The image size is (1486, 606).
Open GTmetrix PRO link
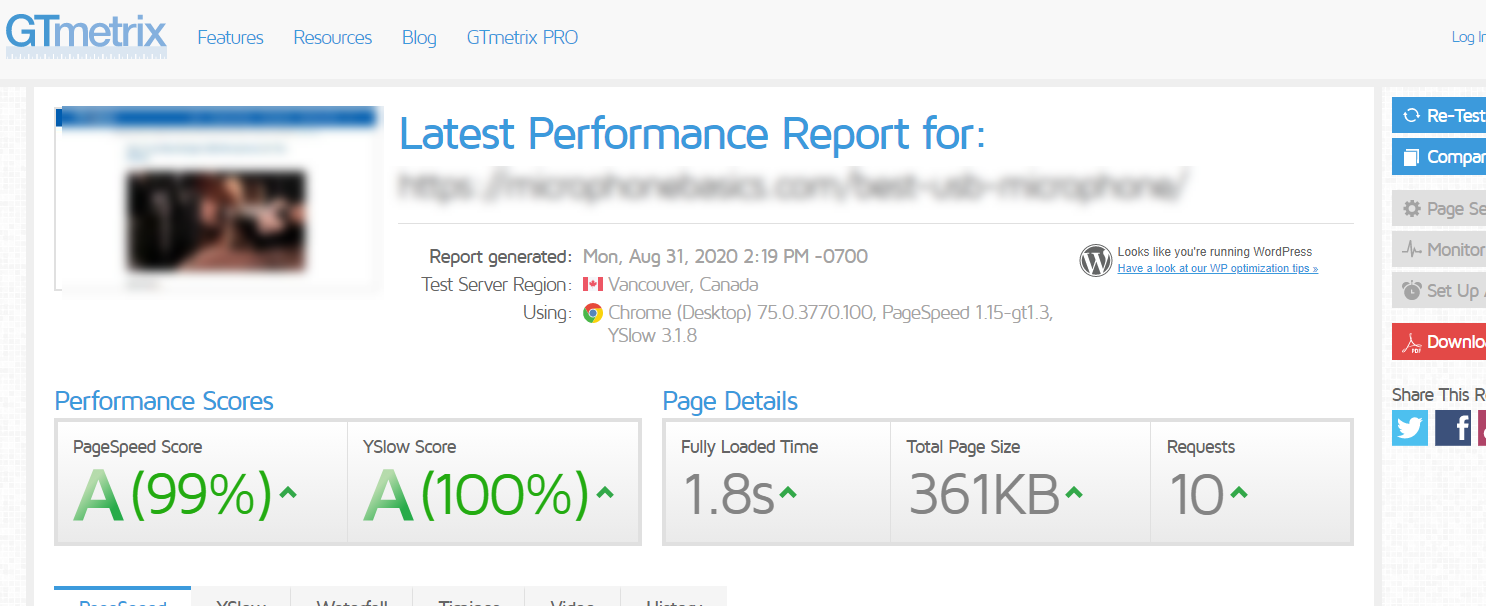tap(522, 38)
